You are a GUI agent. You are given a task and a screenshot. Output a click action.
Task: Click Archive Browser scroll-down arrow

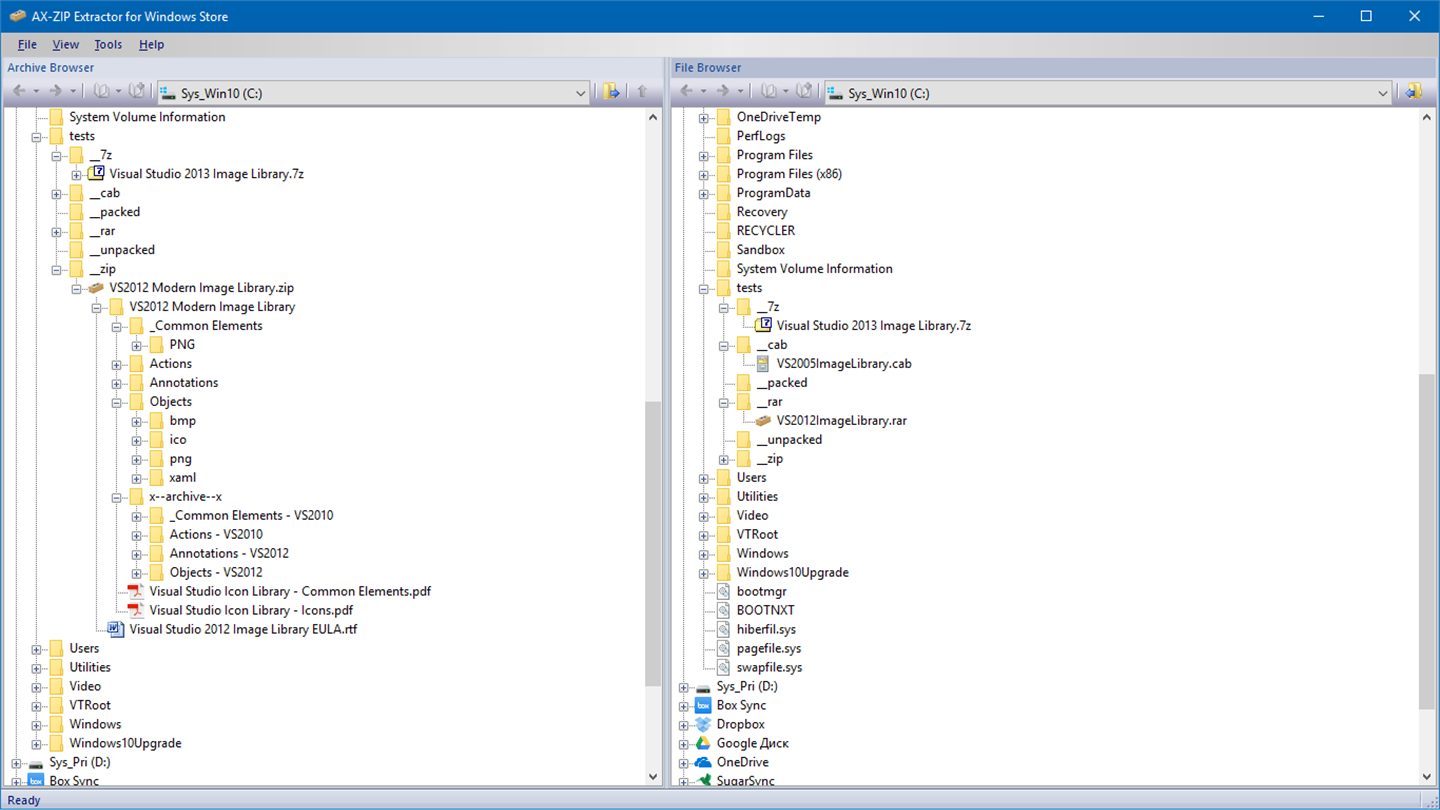(x=653, y=776)
